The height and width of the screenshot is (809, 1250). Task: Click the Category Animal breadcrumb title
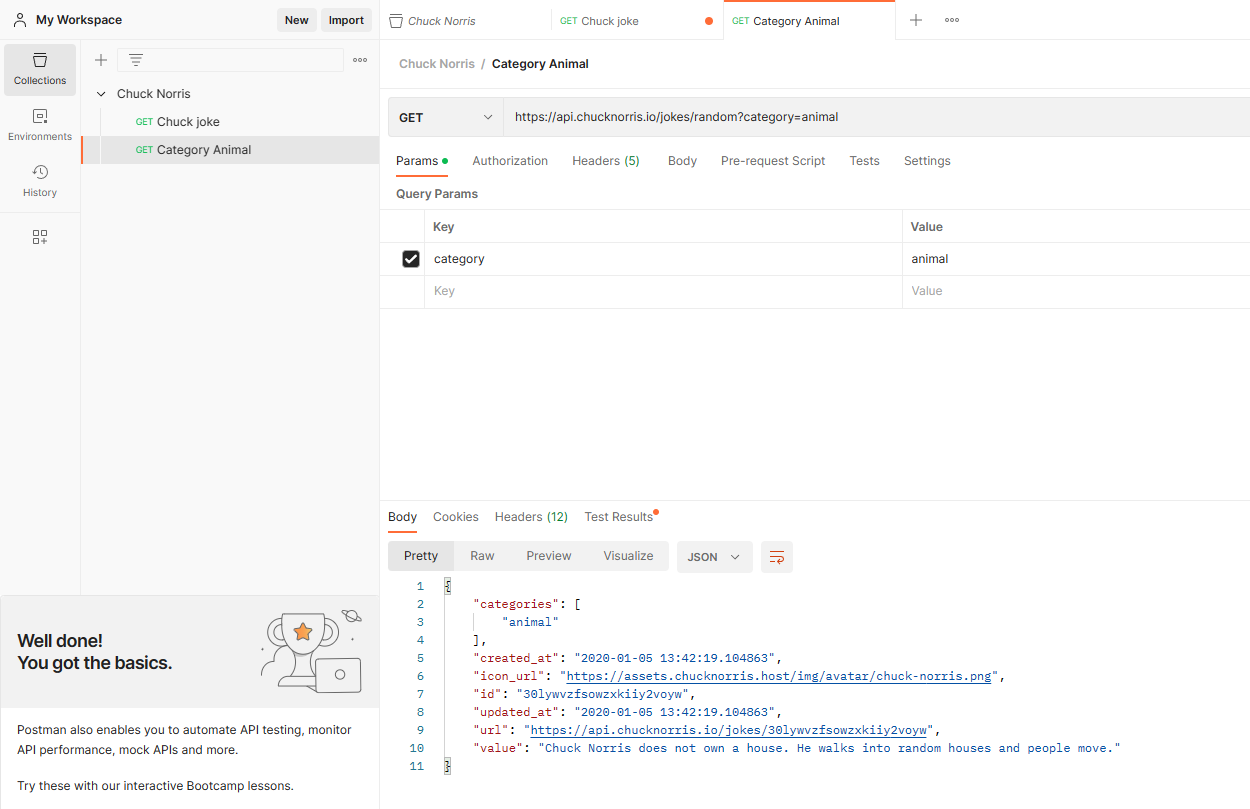pyautogui.click(x=540, y=64)
